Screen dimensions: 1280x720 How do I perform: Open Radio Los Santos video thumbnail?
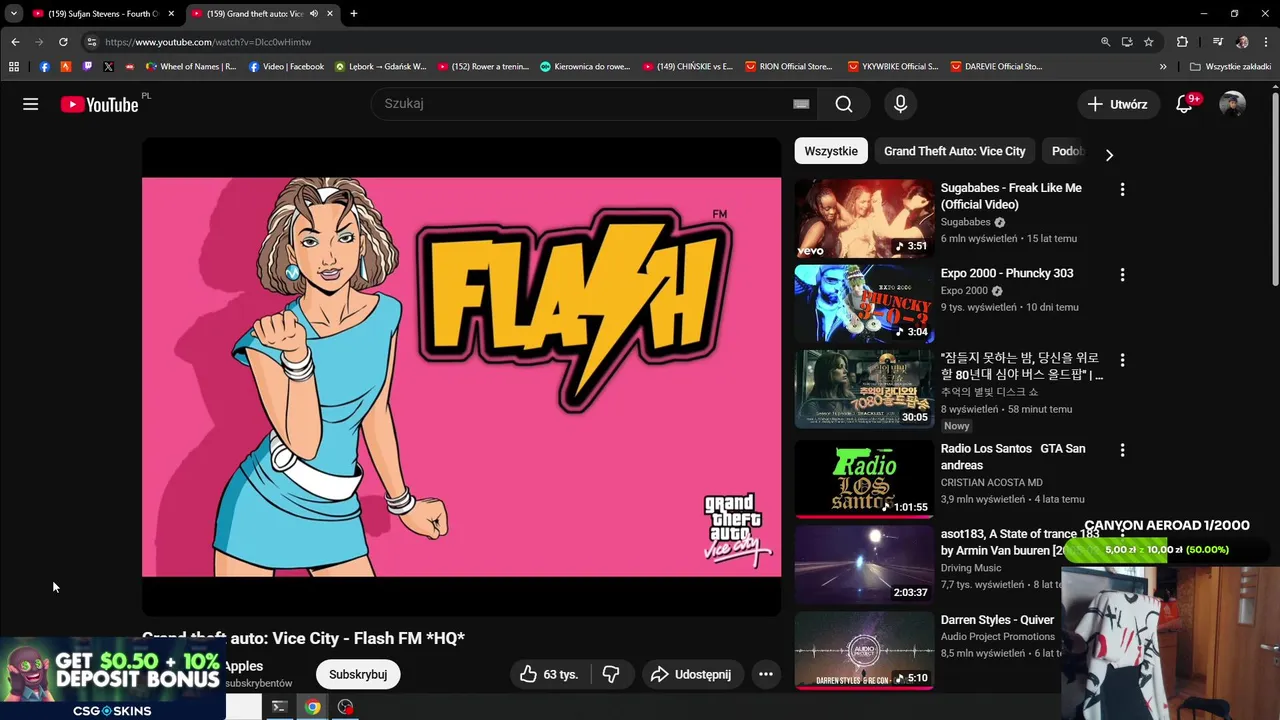[x=864, y=480]
